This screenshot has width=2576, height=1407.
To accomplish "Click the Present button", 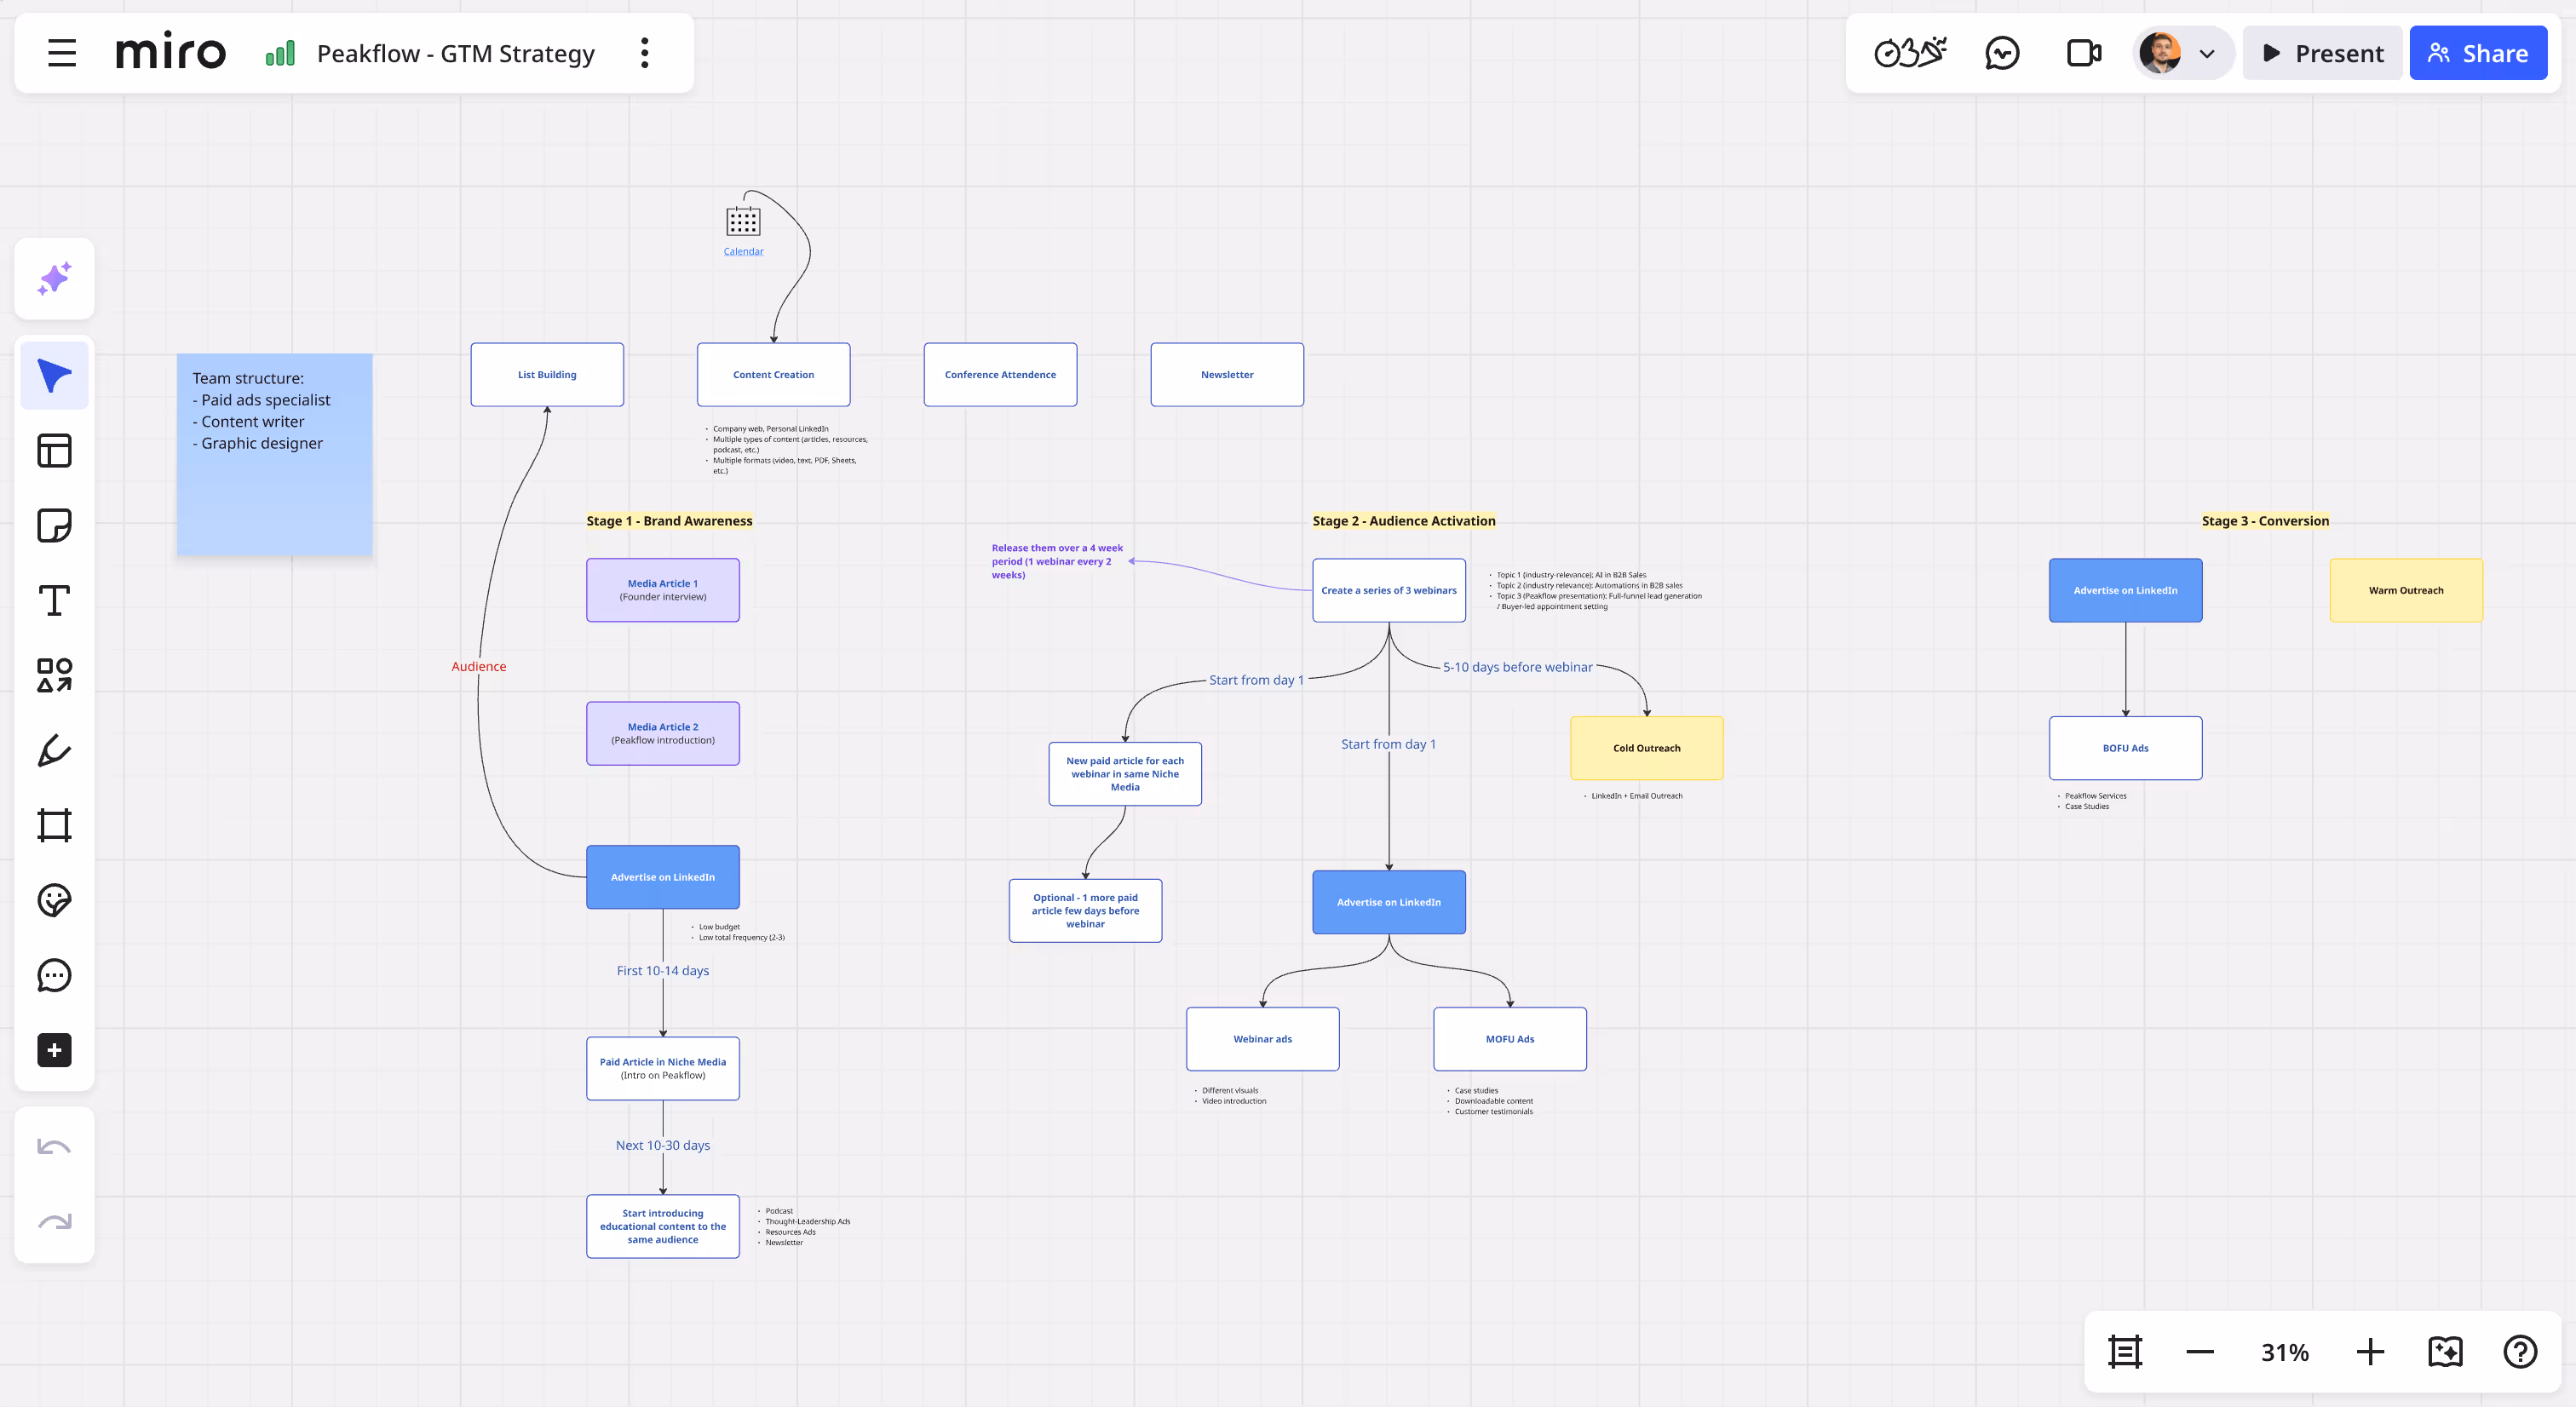I will [x=2322, y=54].
